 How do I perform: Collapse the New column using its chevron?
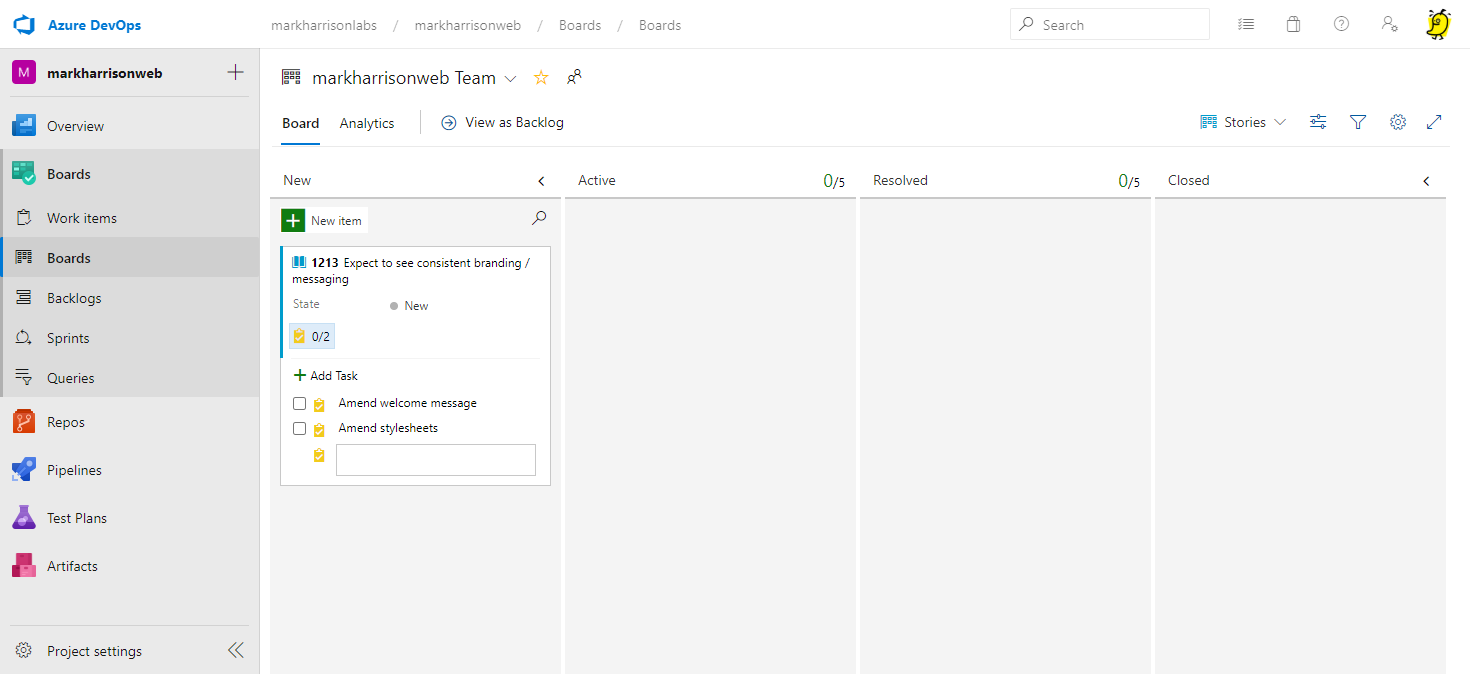pyautogui.click(x=541, y=181)
